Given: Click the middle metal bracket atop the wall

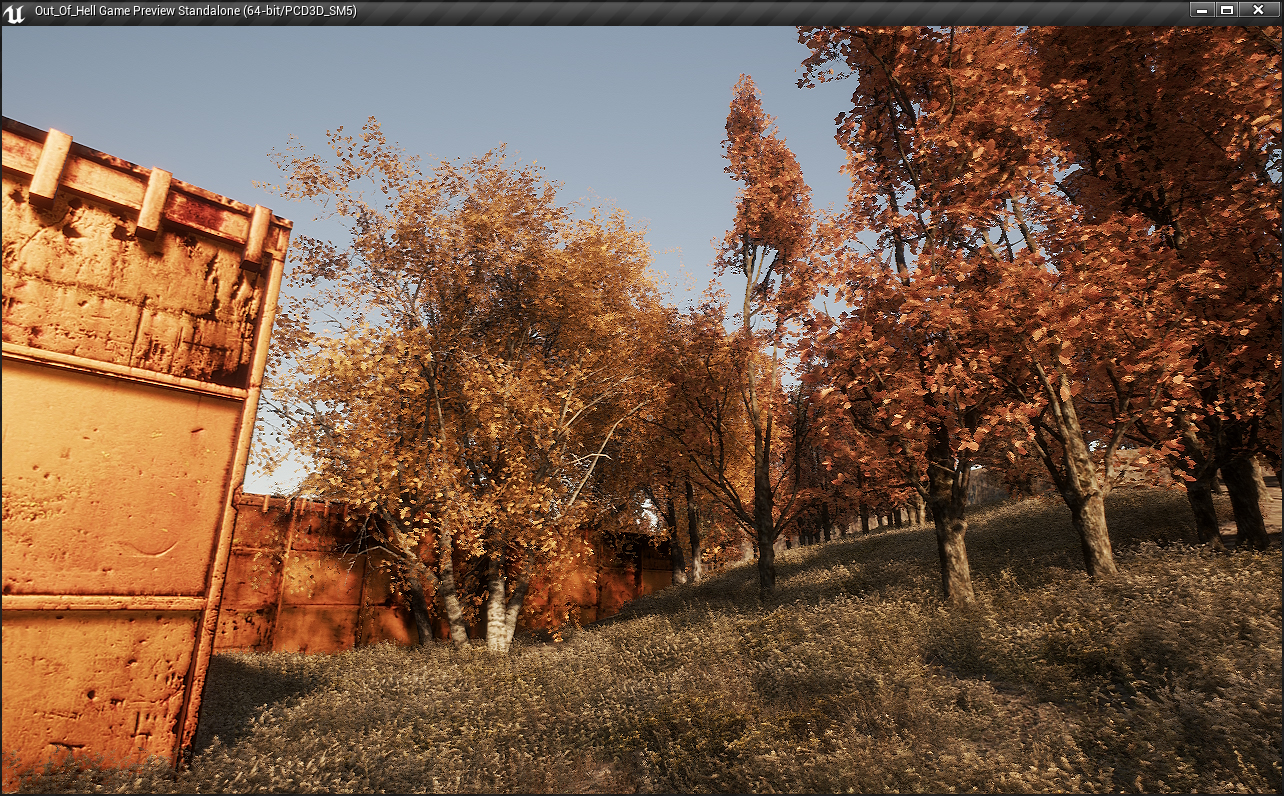Looking at the screenshot, I should (x=153, y=202).
